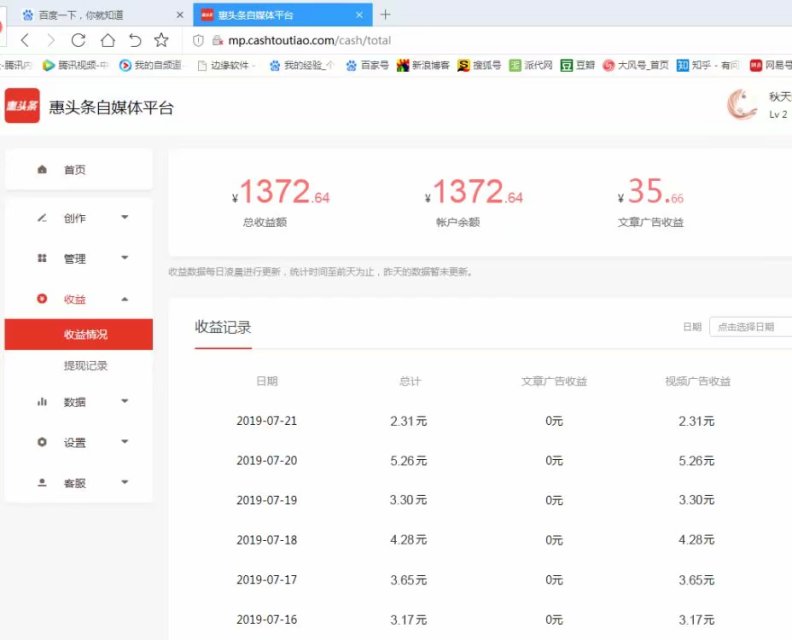Open the 豆瓣 bookmark
This screenshot has height=640, width=792.
point(578,65)
